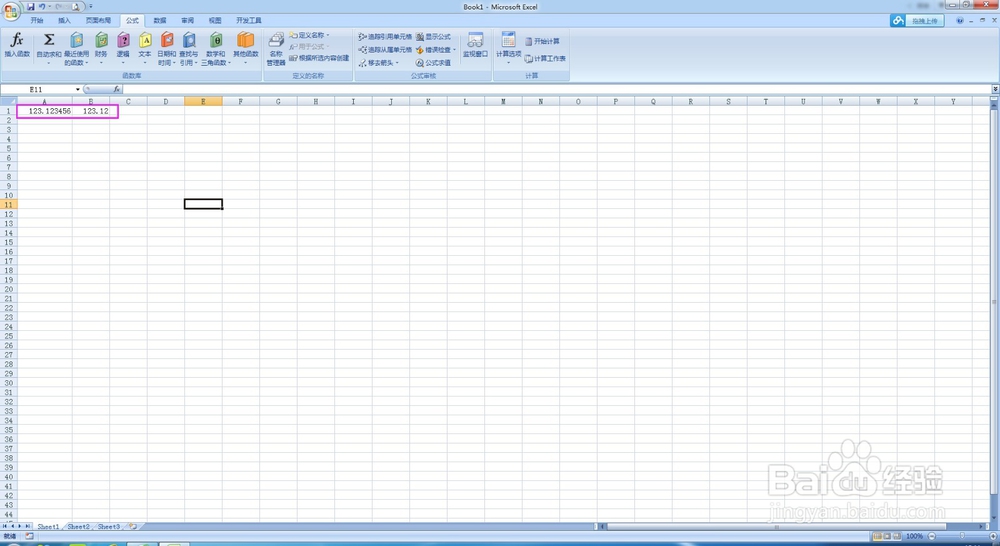Screen dimensions: 1000x546
Task: Open Customize Quick Access Toolbar dropdown
Action: 91,6
